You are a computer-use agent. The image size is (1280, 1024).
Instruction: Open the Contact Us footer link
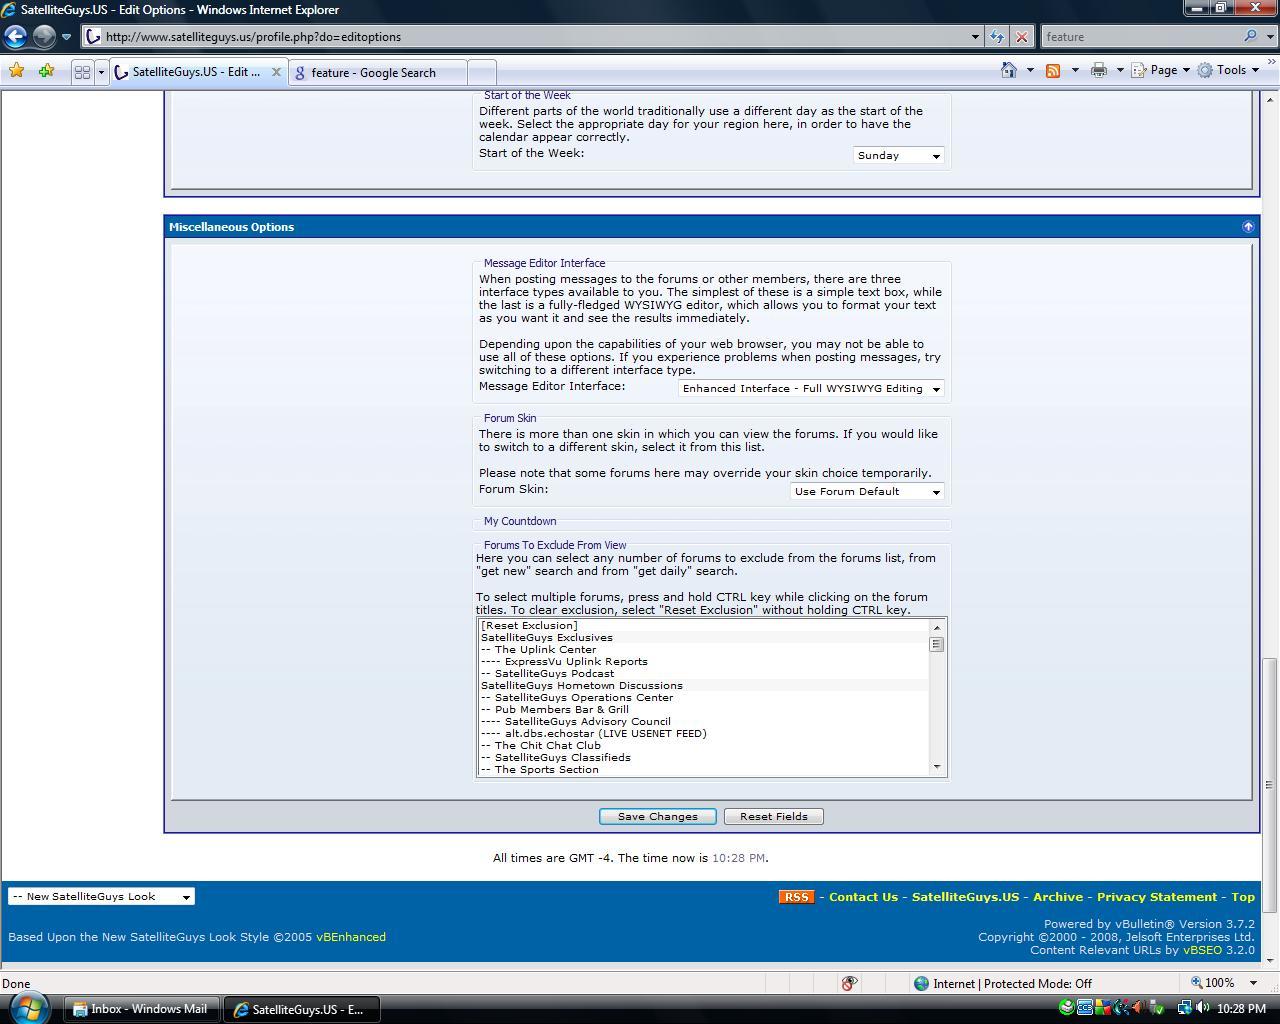[863, 897]
